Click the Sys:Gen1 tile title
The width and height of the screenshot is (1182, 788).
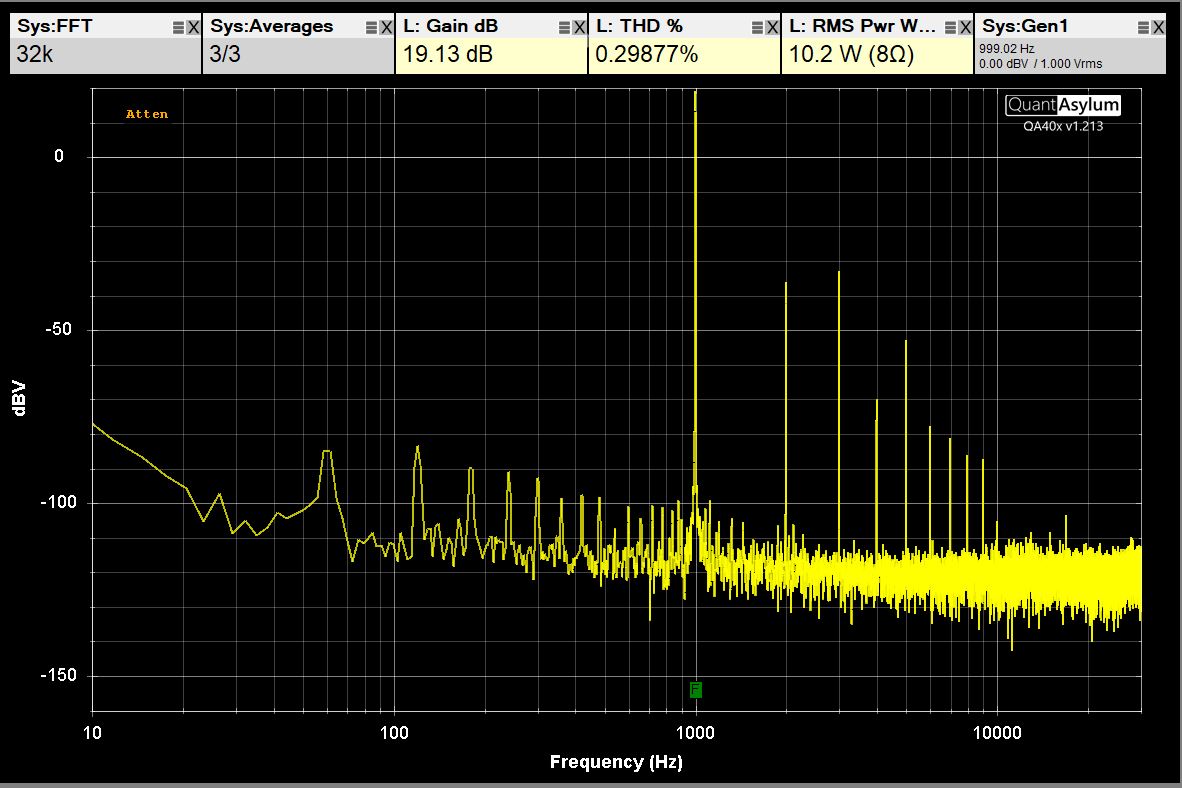click(1025, 26)
